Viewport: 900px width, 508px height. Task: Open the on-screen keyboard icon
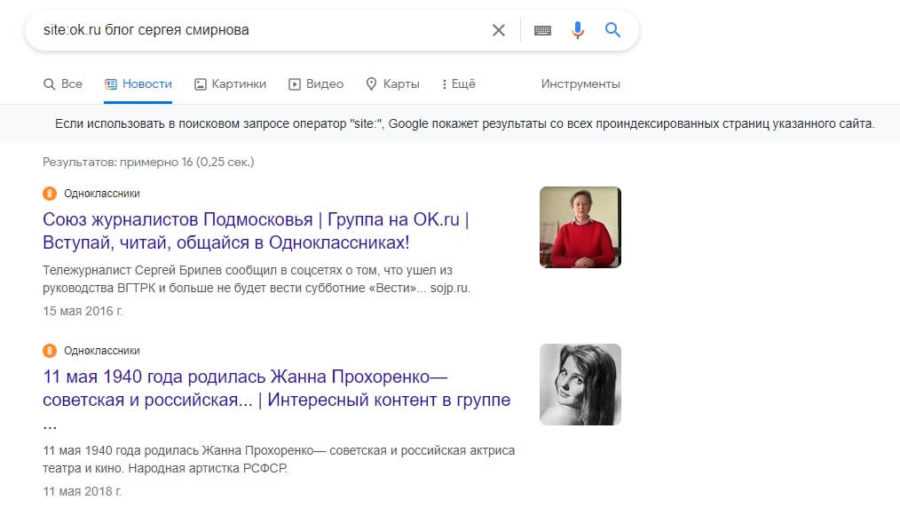pyautogui.click(x=542, y=30)
